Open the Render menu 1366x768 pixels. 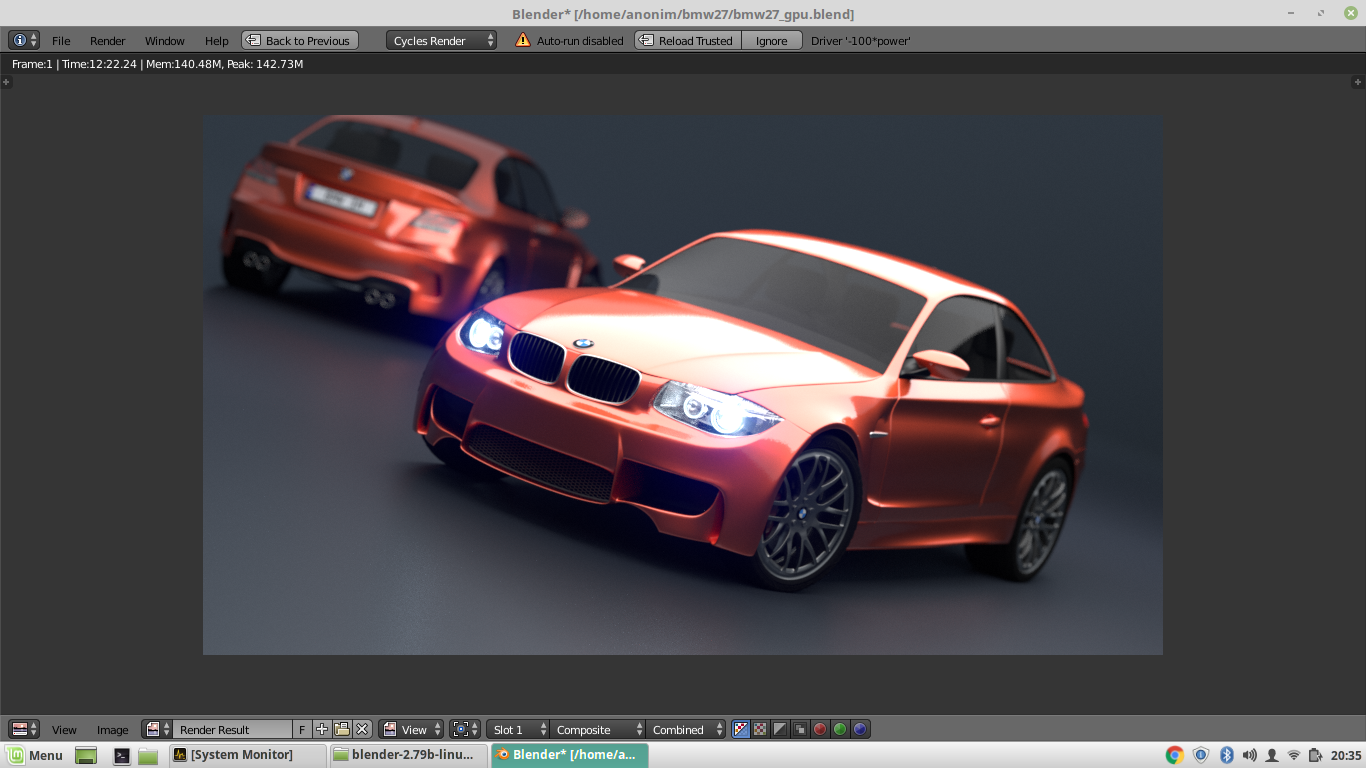(107, 41)
